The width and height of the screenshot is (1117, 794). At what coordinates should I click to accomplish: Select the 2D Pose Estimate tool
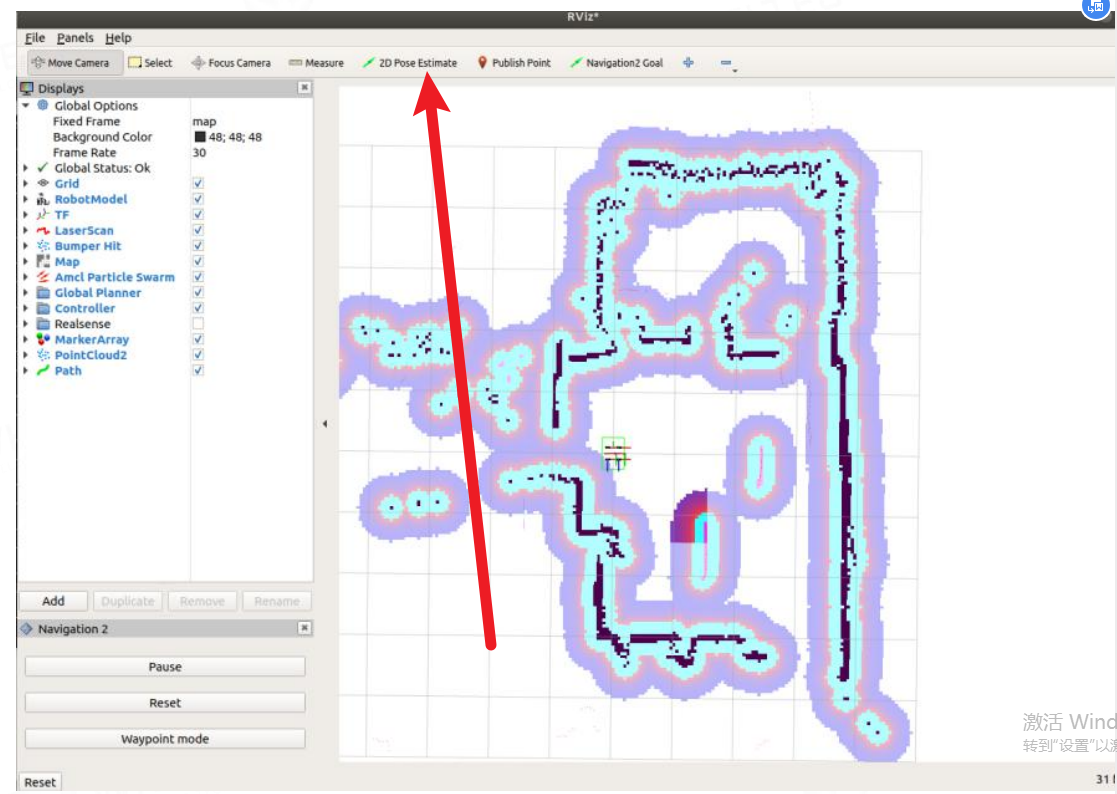(410, 63)
